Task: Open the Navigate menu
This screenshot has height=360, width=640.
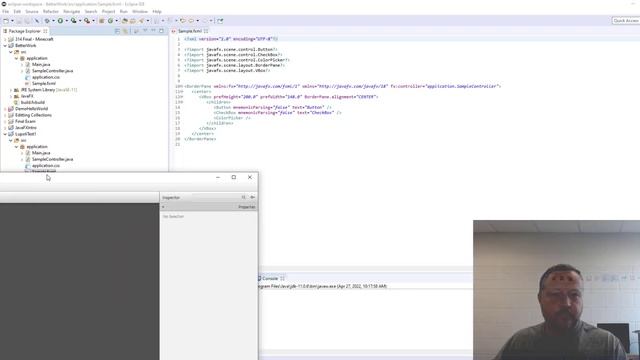Action: pyautogui.click(x=71, y=11)
